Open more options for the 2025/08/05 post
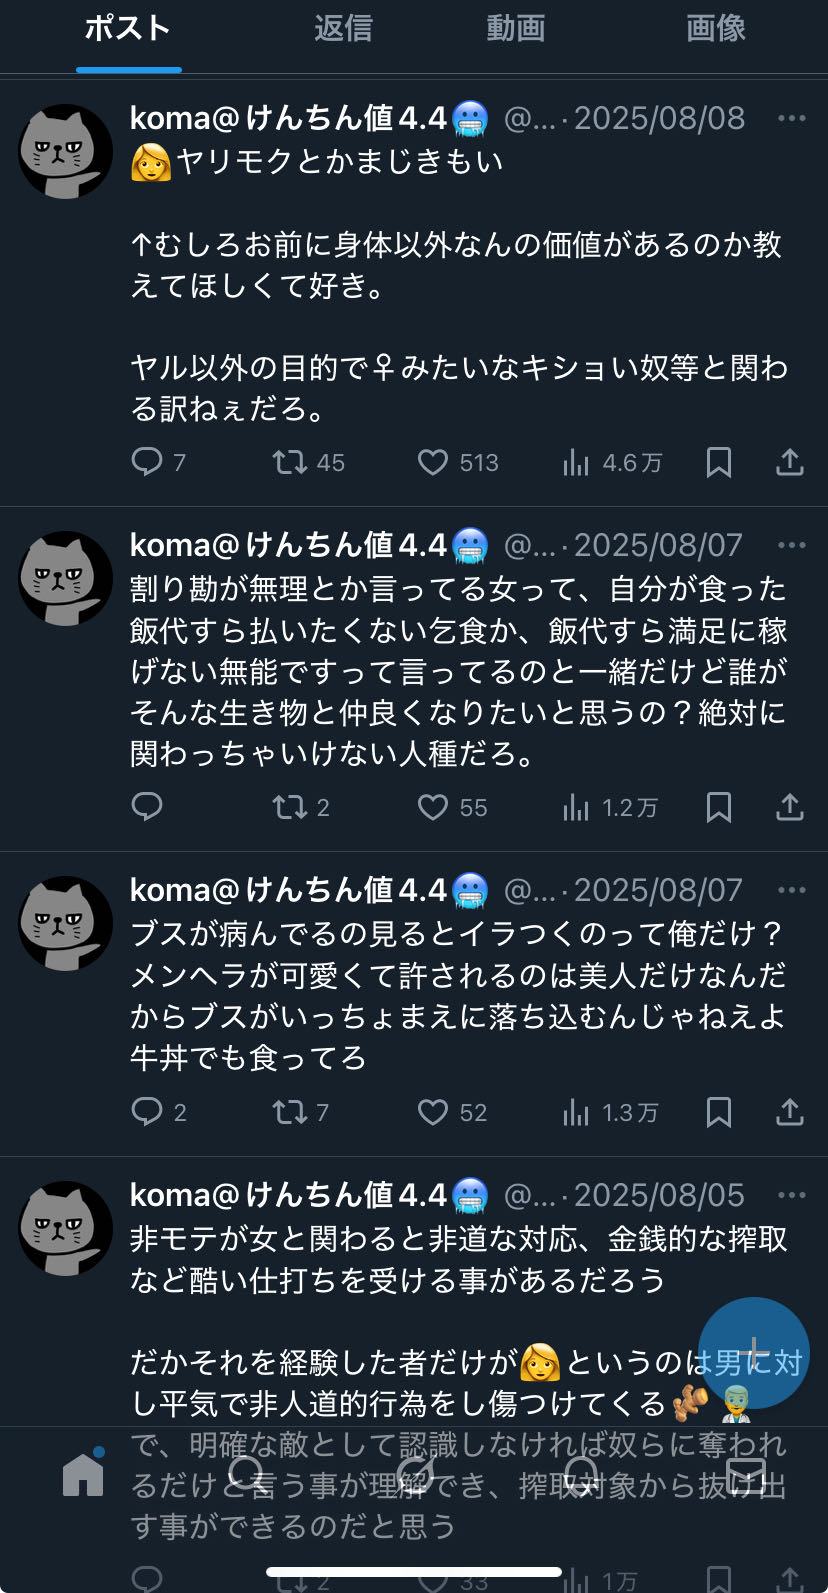The height and width of the screenshot is (1593, 828). click(791, 1195)
